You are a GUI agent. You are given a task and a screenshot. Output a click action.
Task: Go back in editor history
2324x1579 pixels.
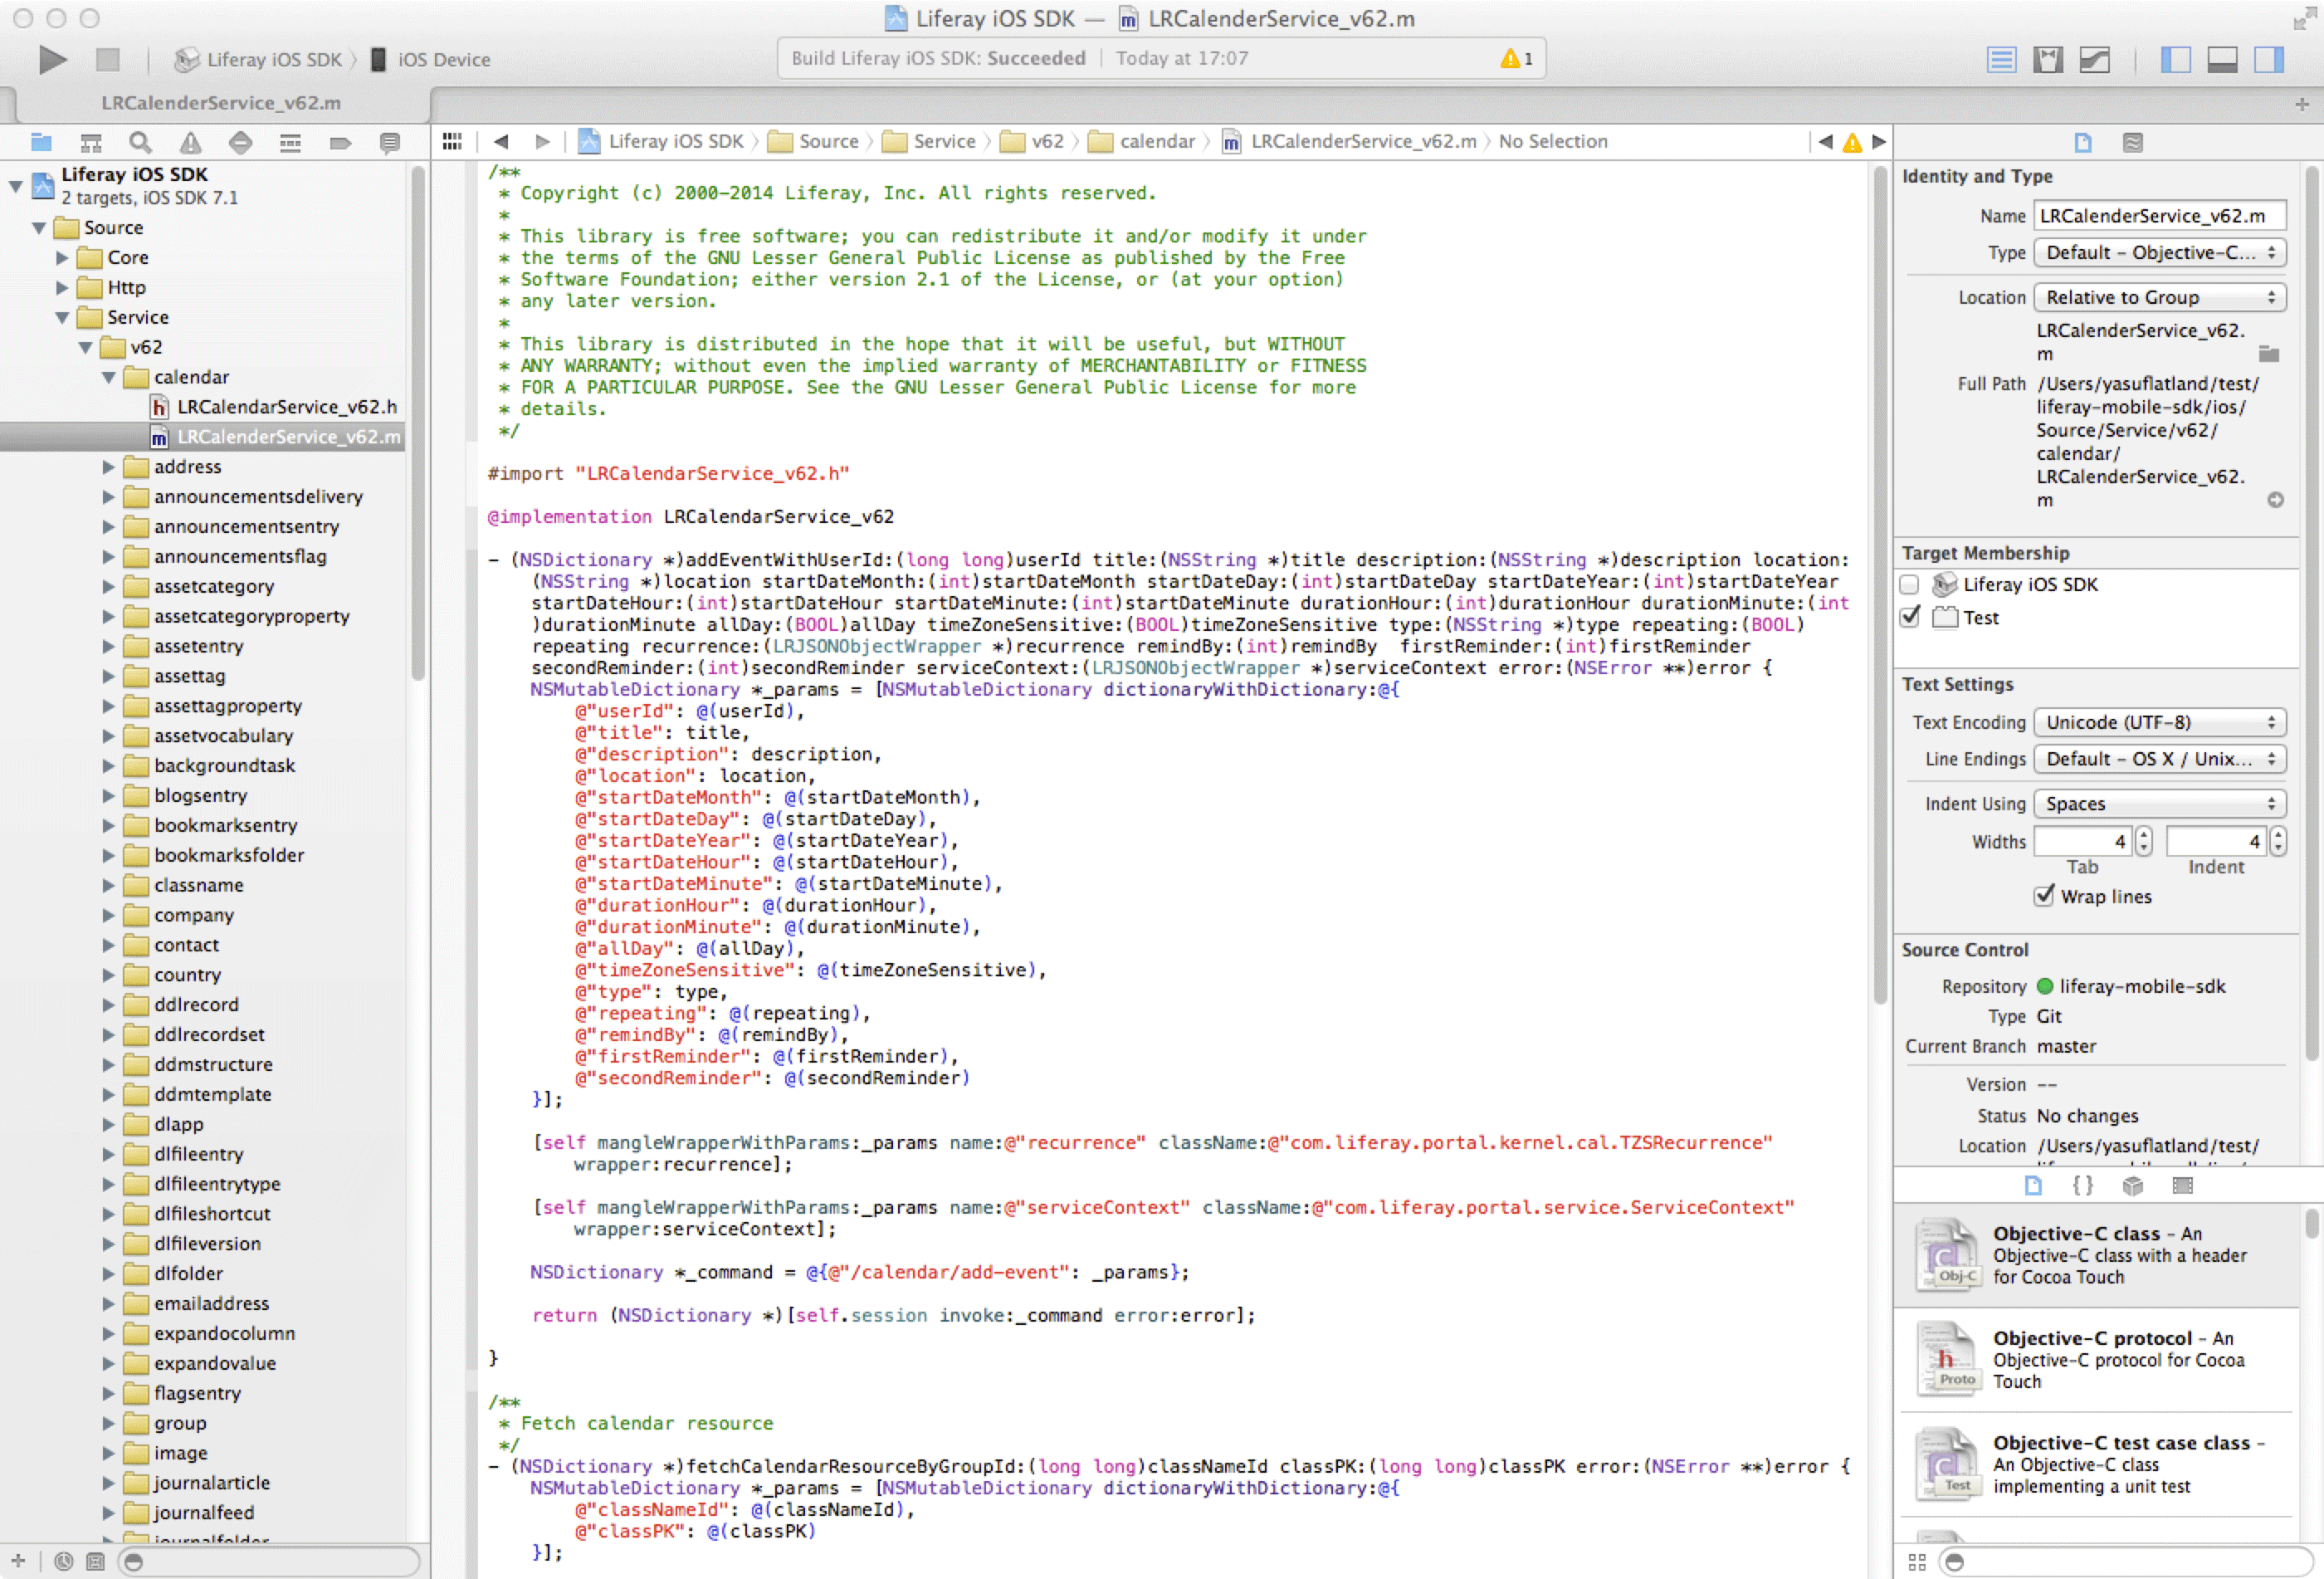(501, 142)
